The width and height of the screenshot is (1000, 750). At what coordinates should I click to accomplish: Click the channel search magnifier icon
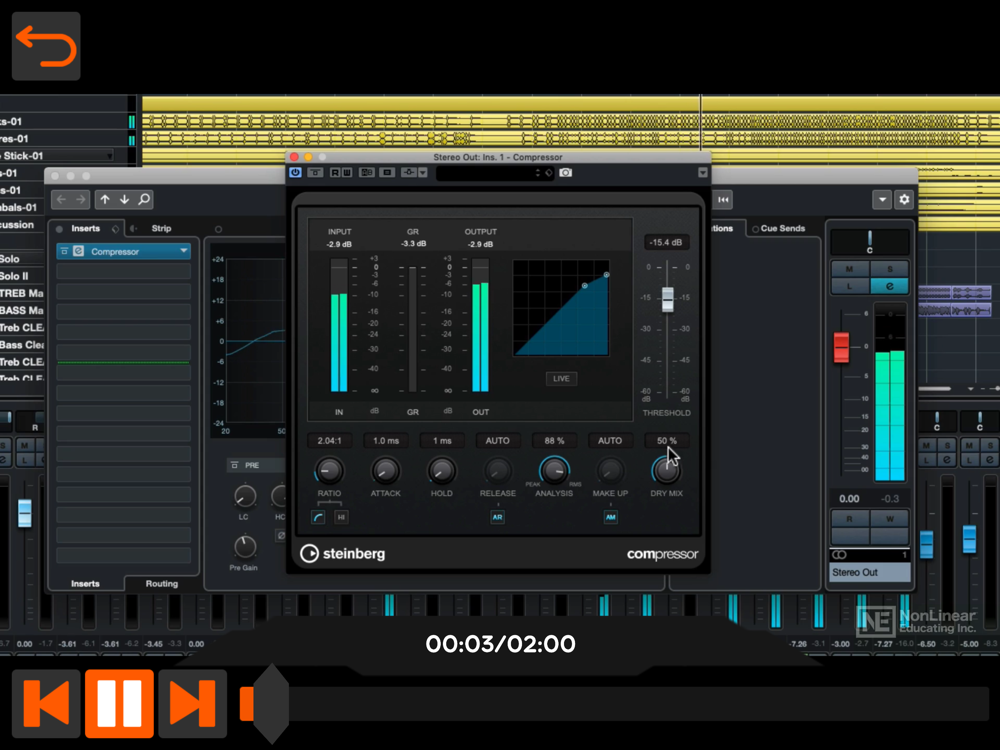[x=144, y=200]
